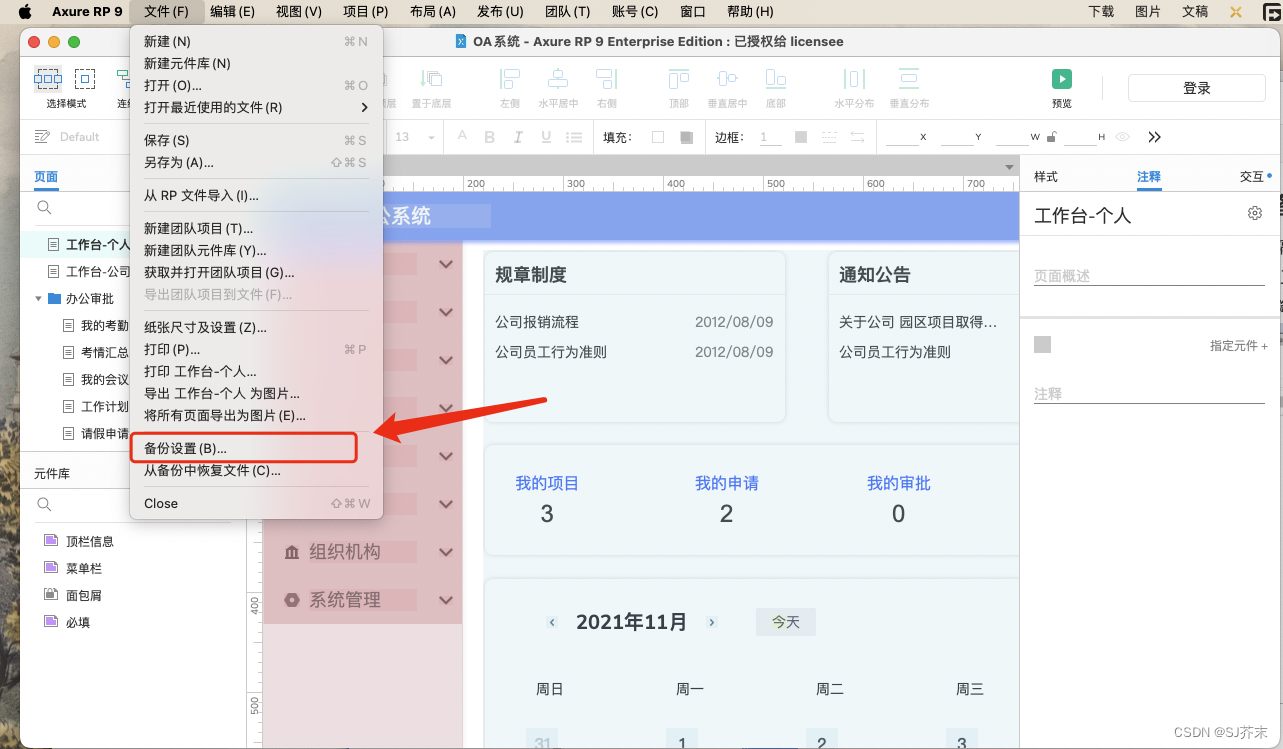The width and height of the screenshot is (1283, 749).
Task: Toggle the aspect ratio lock icon
Action: pos(1051,137)
